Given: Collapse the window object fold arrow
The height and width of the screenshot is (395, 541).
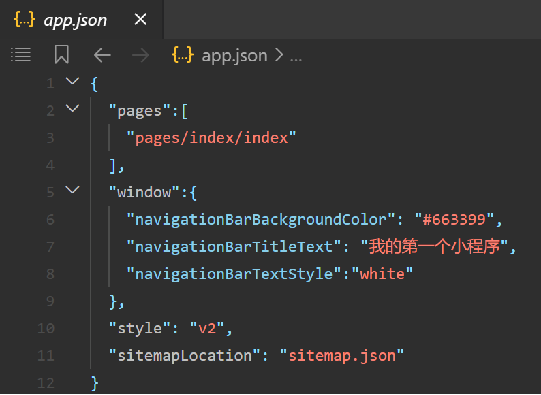Looking at the screenshot, I should coord(72,190).
